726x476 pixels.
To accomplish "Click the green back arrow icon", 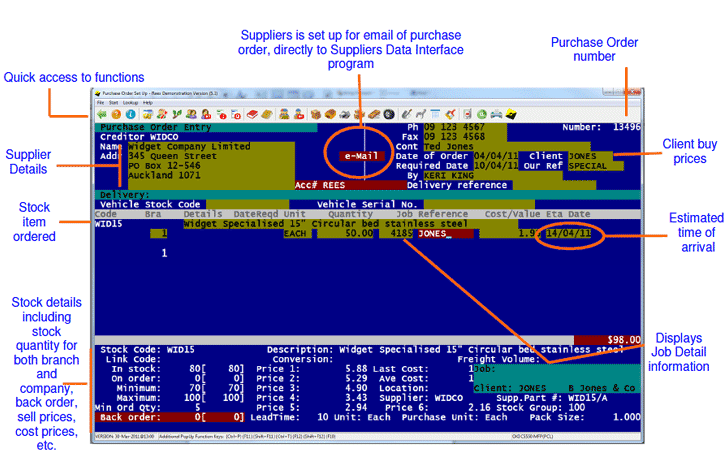I will 101,115.
